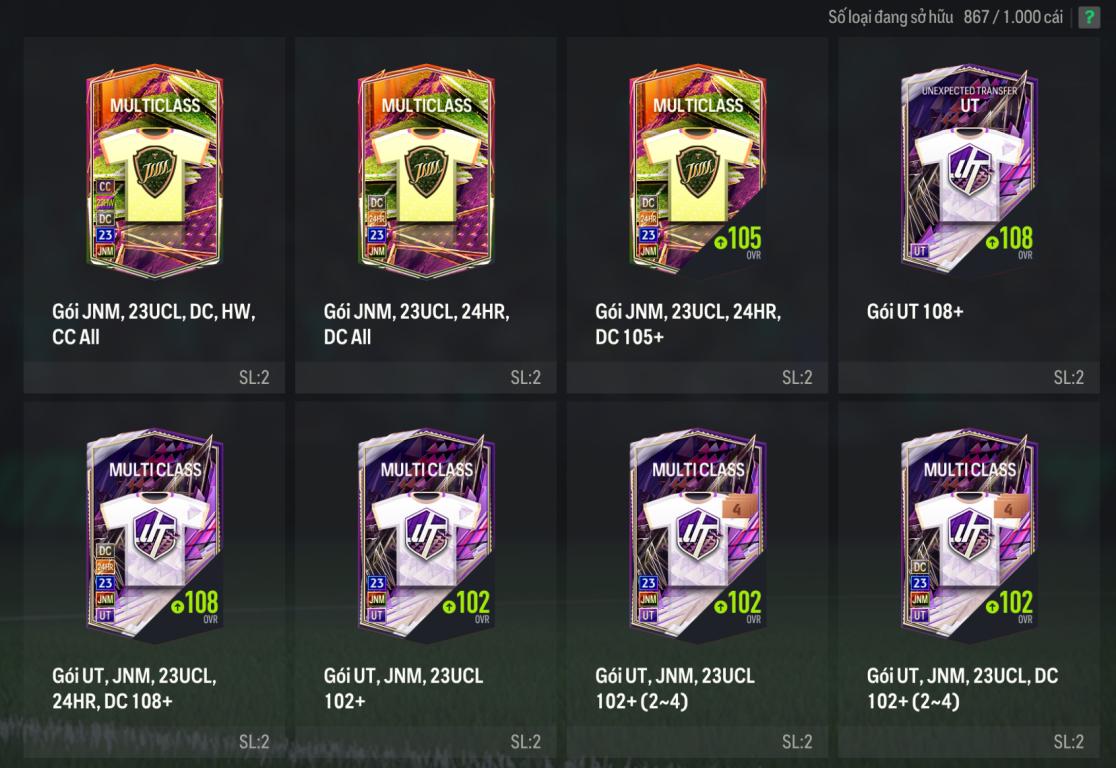Click SL:2 bar under the first Multiclass pack
The width and height of the screenshot is (1116, 768).
(x=154, y=377)
